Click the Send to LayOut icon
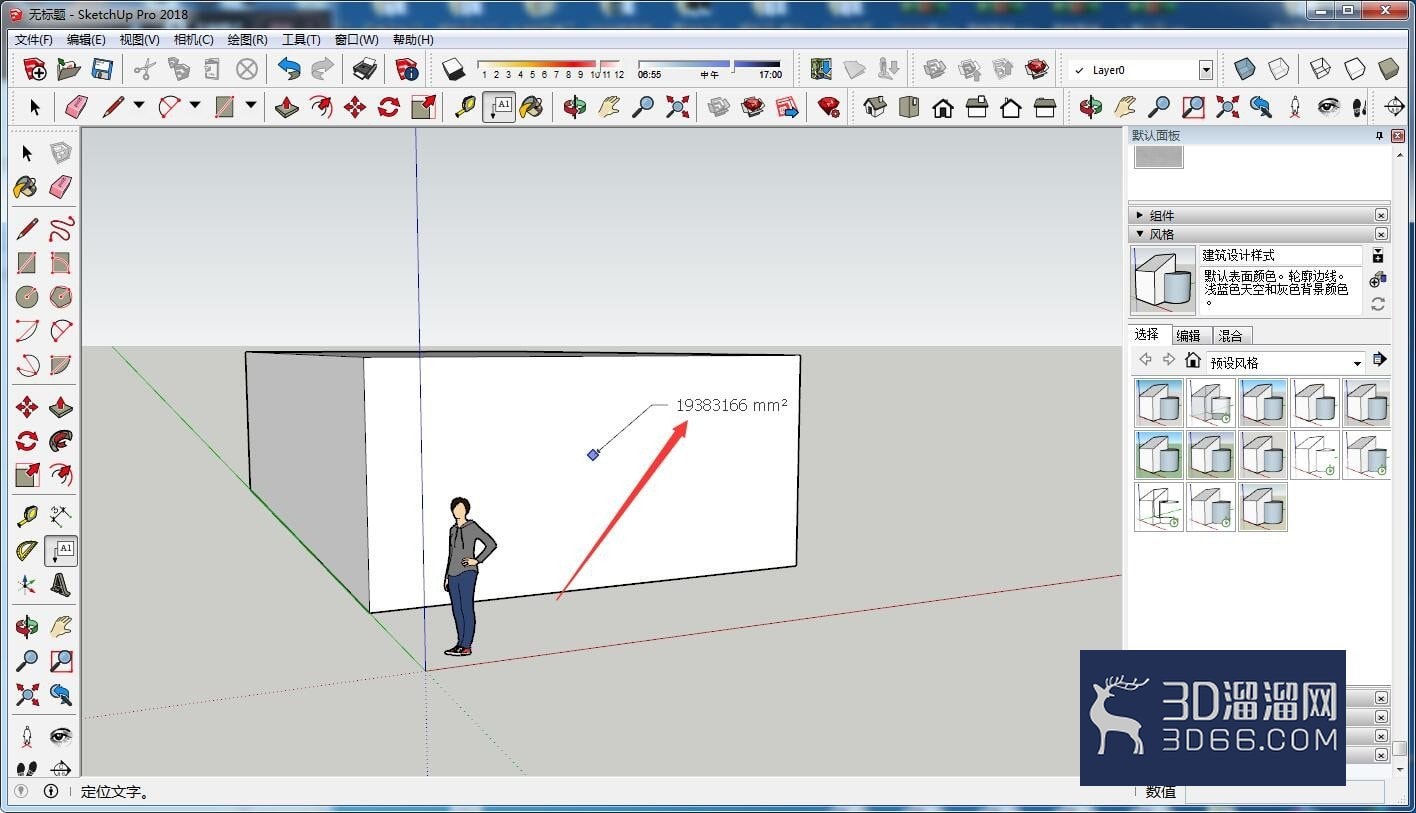 [787, 107]
